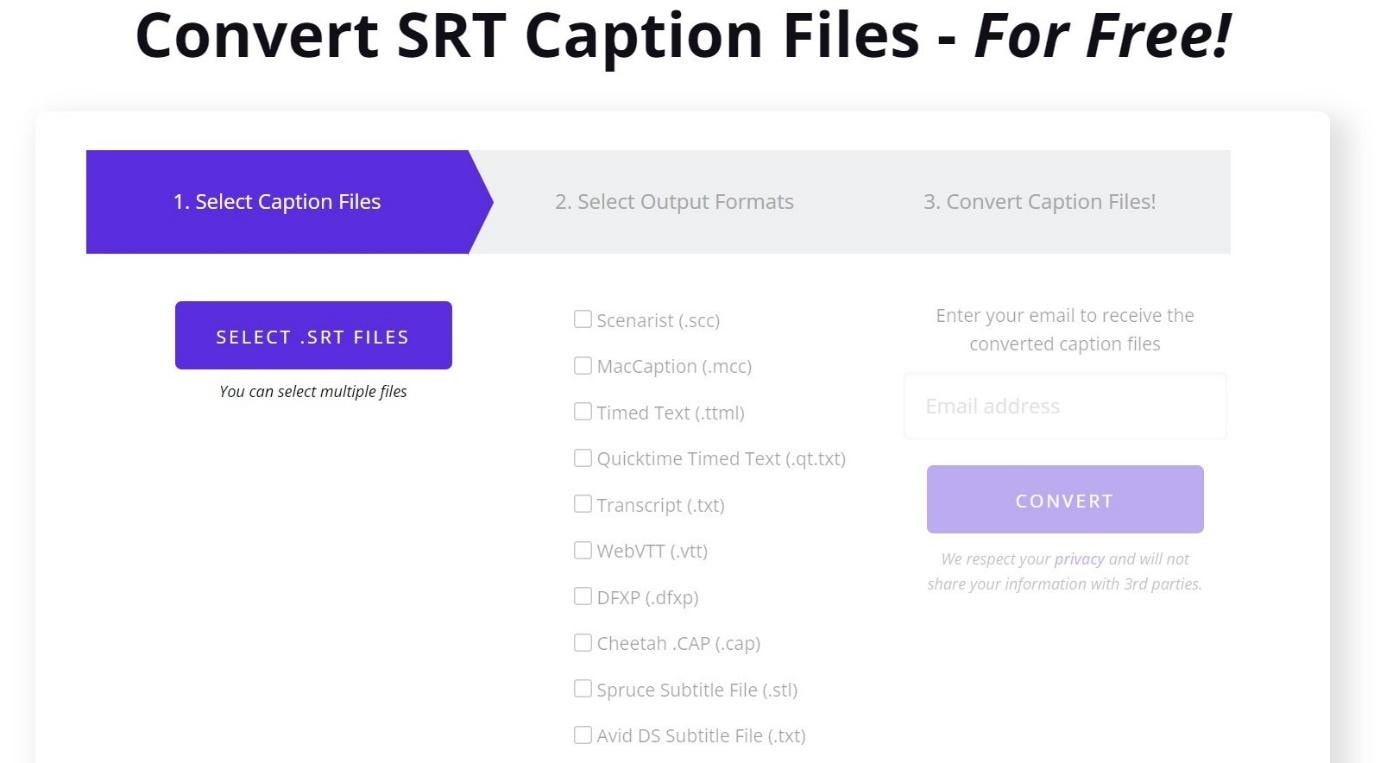Toggle the Transcript (.txt) checkbox
The width and height of the screenshot is (1380, 763).
[x=583, y=504]
